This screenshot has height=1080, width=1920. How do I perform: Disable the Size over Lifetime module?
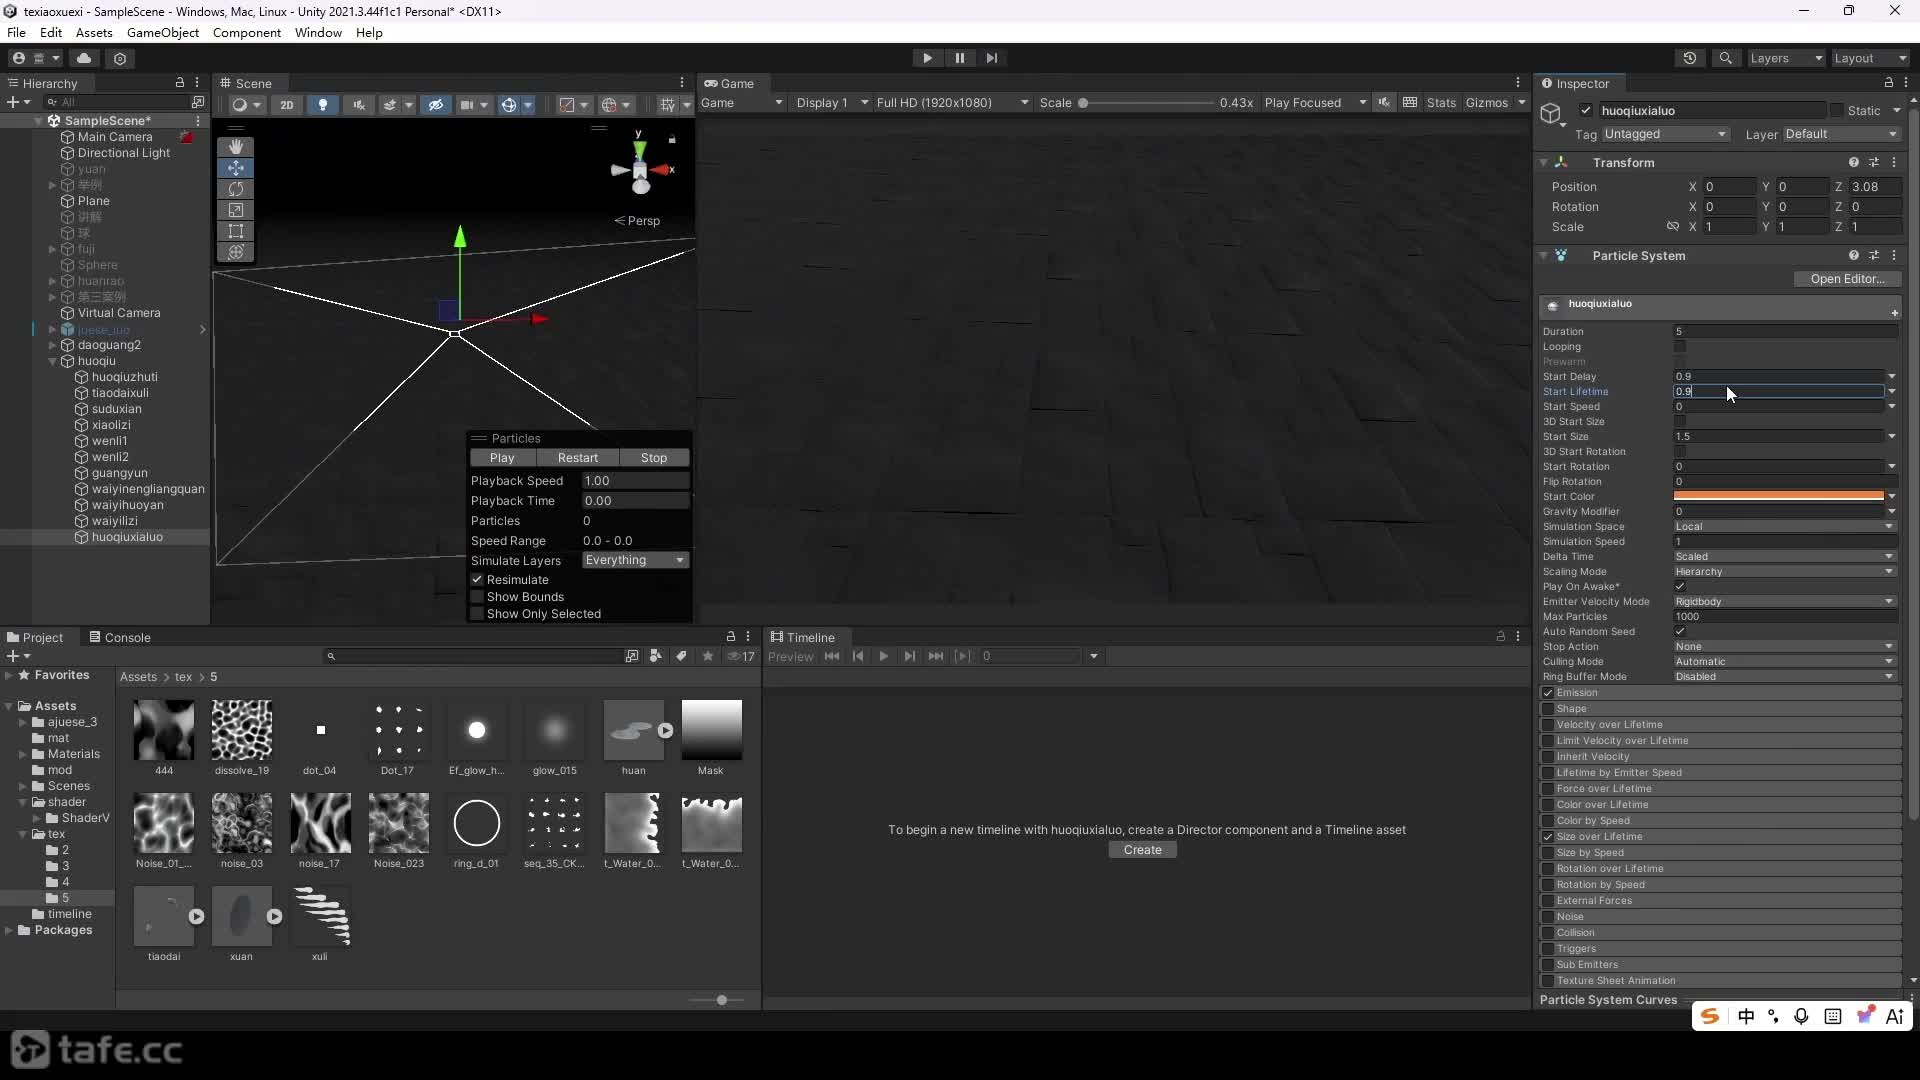pyautogui.click(x=1548, y=837)
